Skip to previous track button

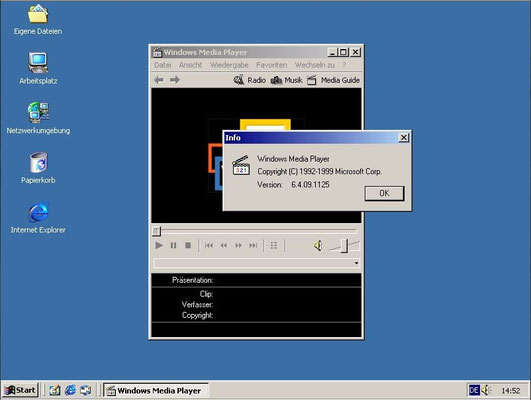(x=209, y=245)
